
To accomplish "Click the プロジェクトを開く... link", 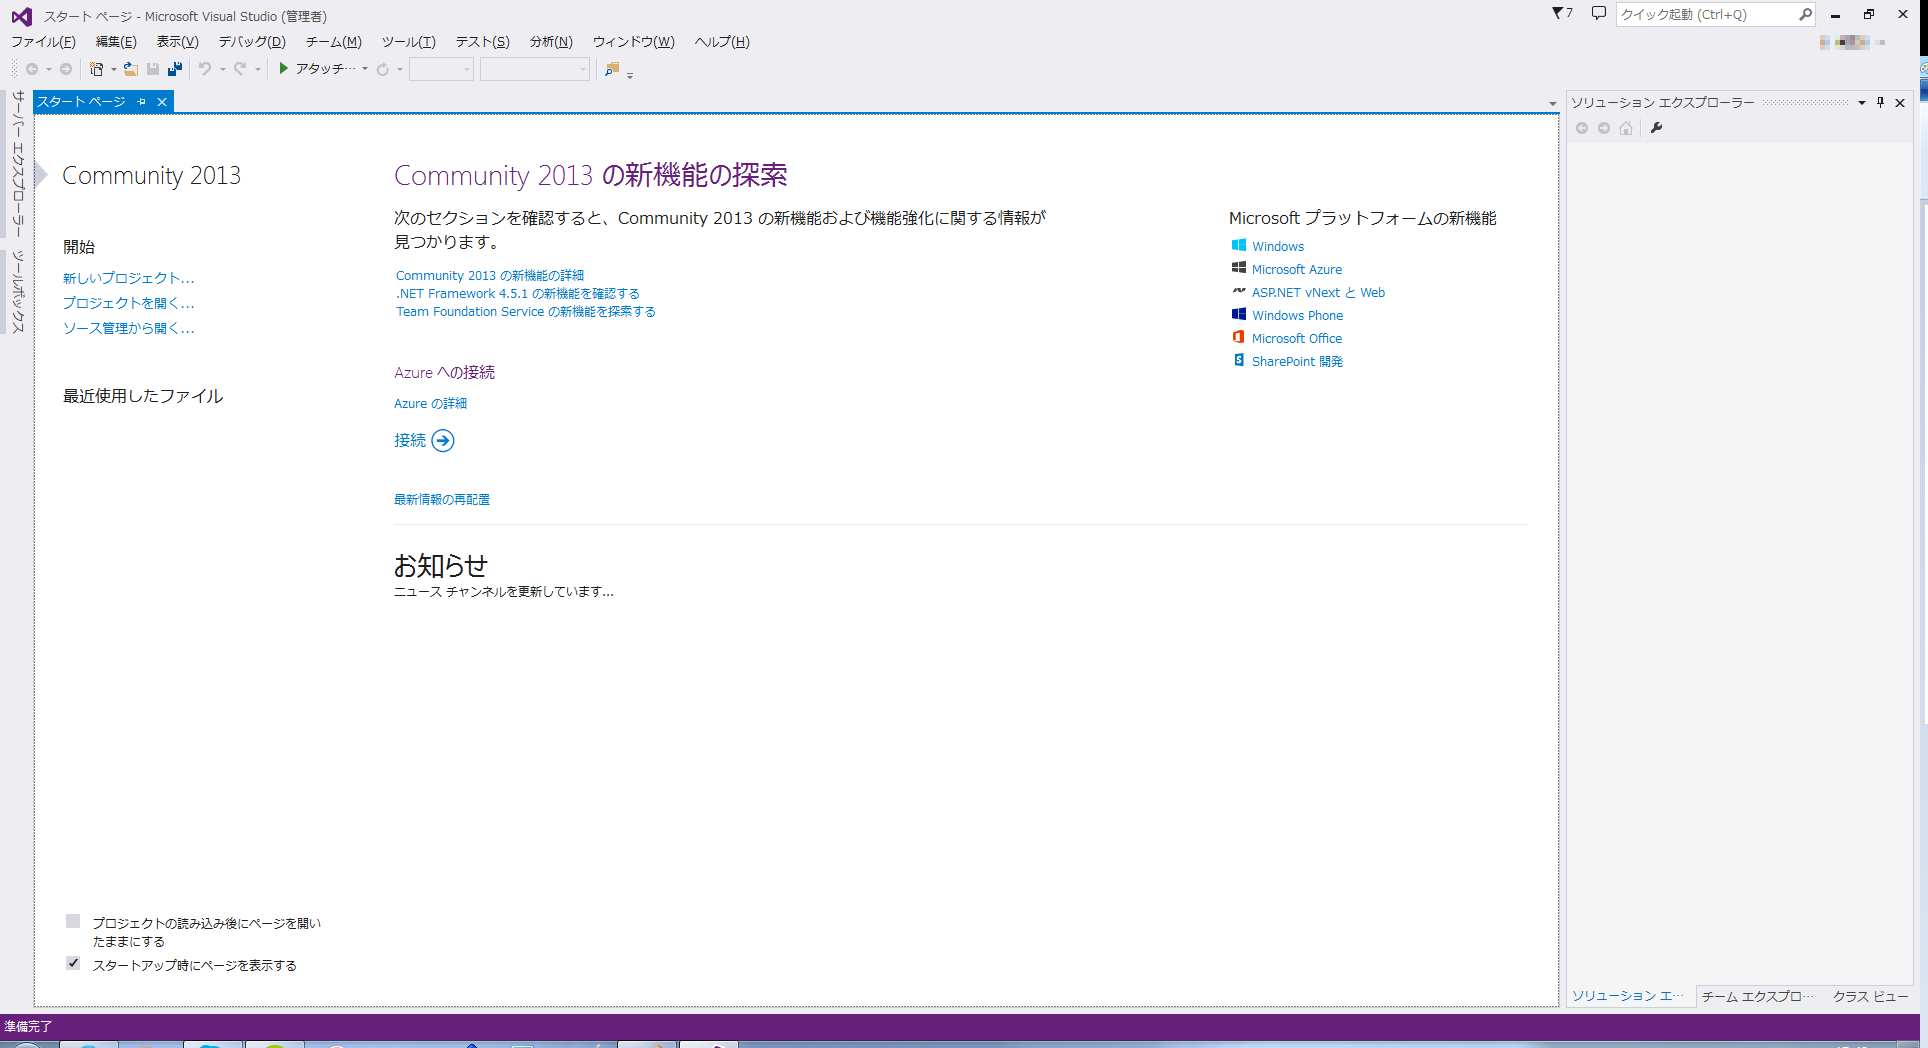I will 129,303.
